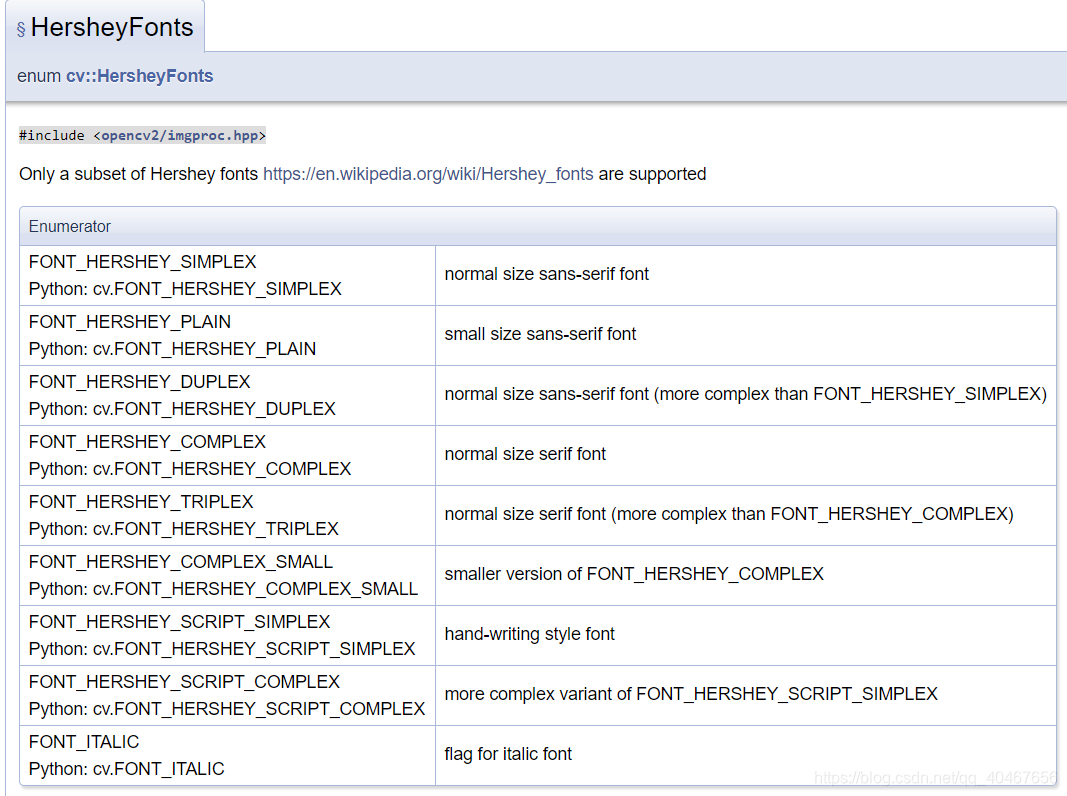Screen dimensions: 1067x796
Task: Click description mentioning more complex than FONT_HERSHEY_SIMPLEX
Action: (x=745, y=394)
